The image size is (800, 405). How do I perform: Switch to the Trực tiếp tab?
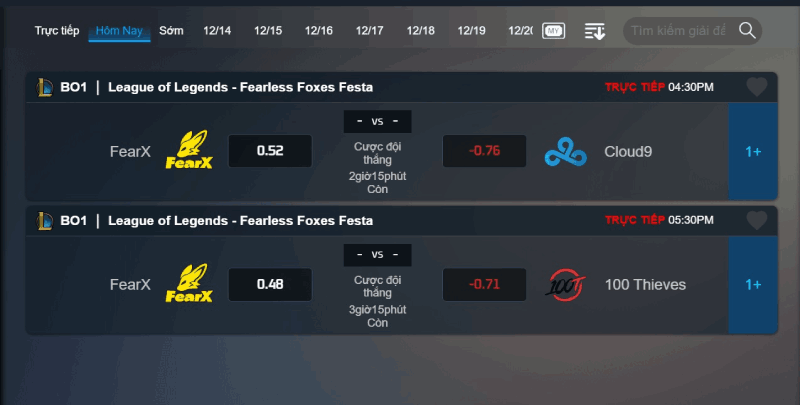pyautogui.click(x=57, y=31)
